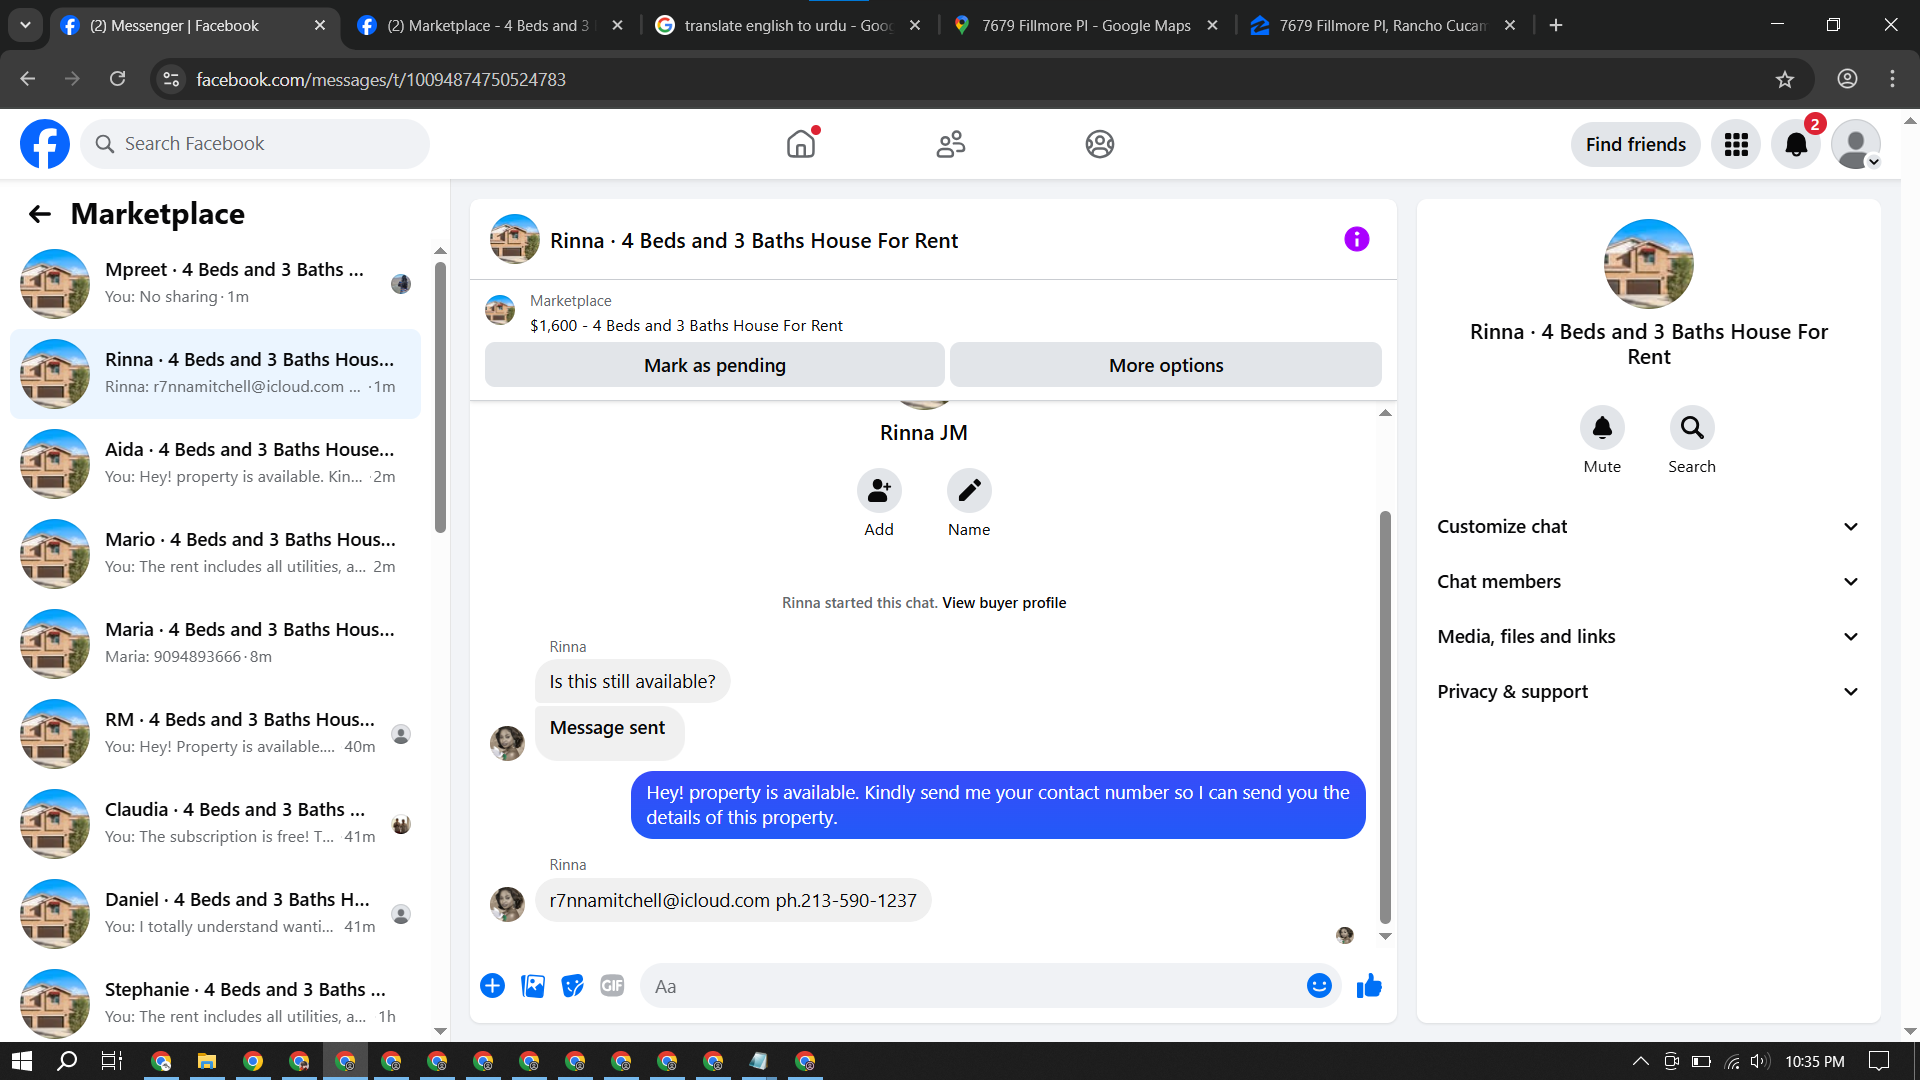Click the Search Facebook field
1920x1080 pixels.
255,144
